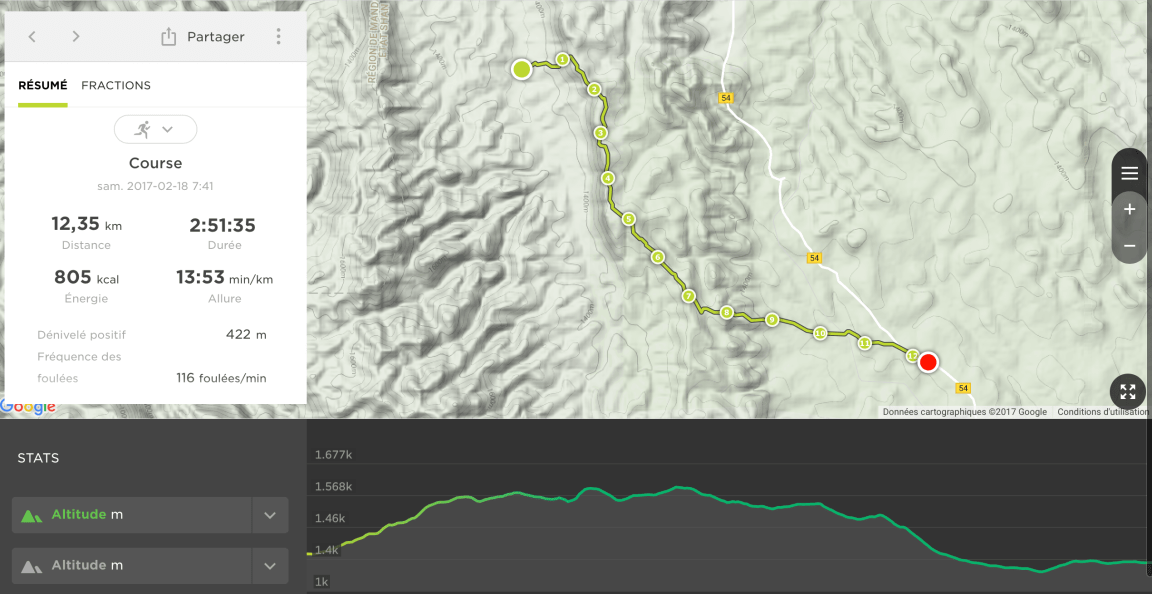Viewport: 1152px width, 594px height.
Task: Open the Conditions d'utilisation link
Action: point(1103,412)
